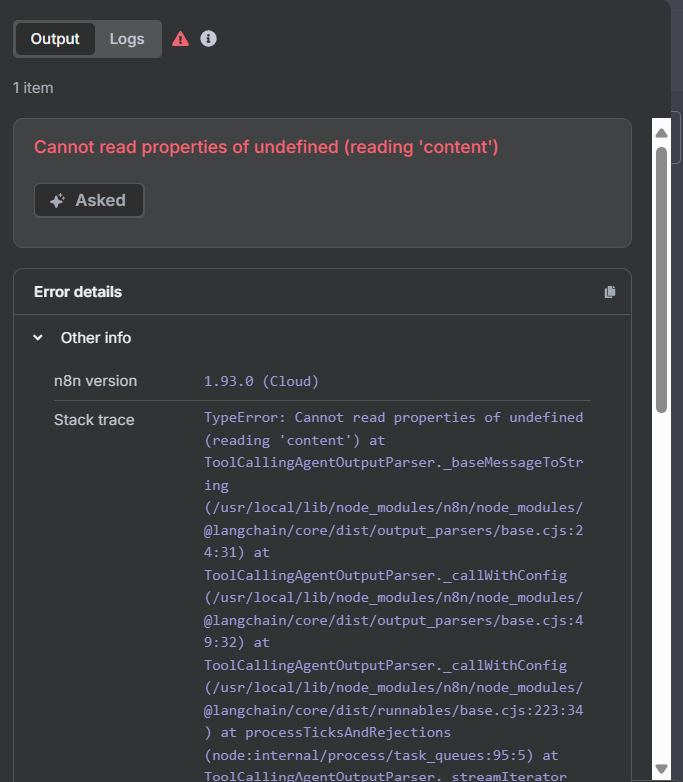Screen dimensions: 683x782
Task: Click the '1 item' count label
Action: click(33, 88)
